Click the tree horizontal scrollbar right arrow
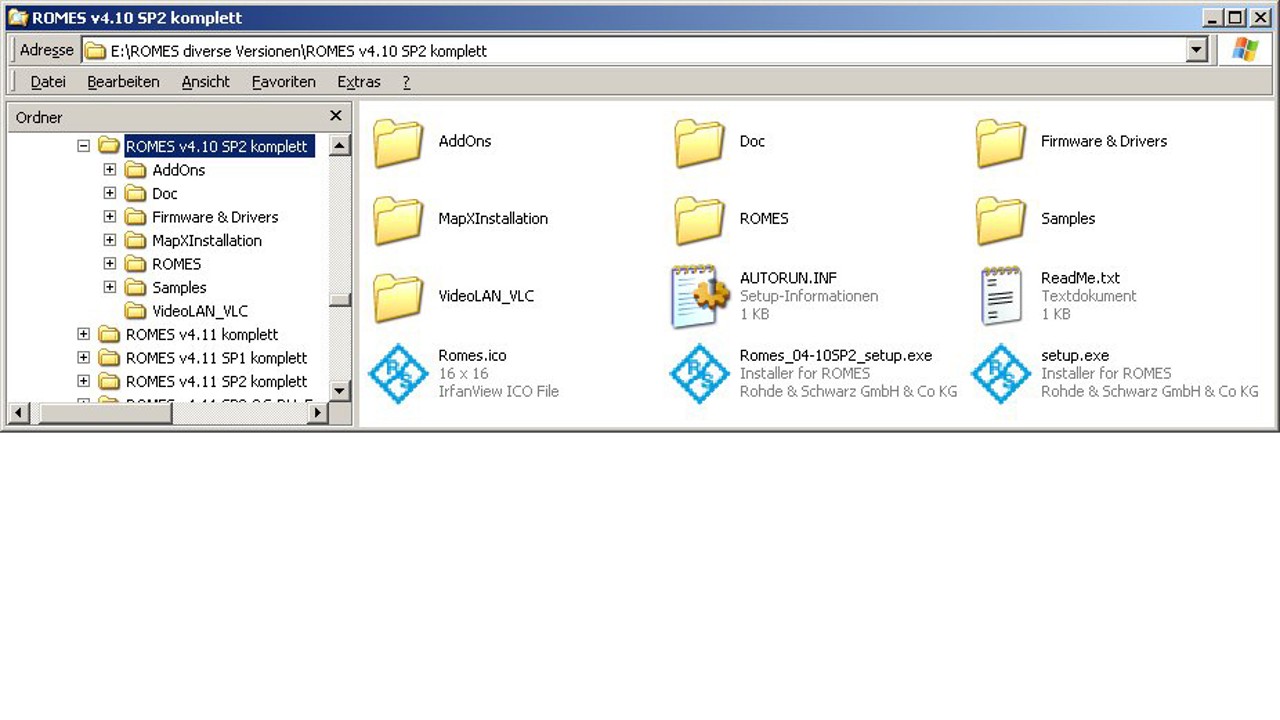 318,412
